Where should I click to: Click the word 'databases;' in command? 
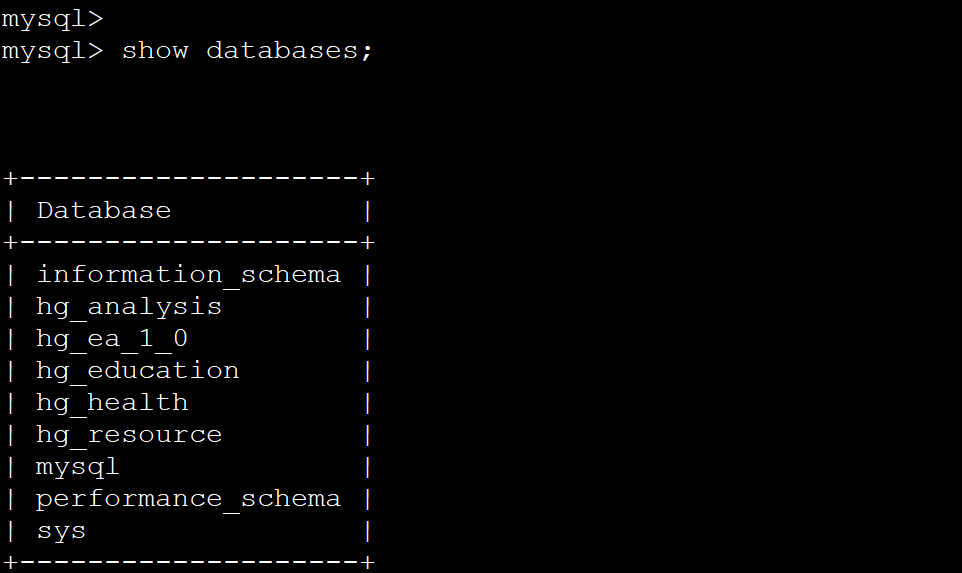[289, 50]
